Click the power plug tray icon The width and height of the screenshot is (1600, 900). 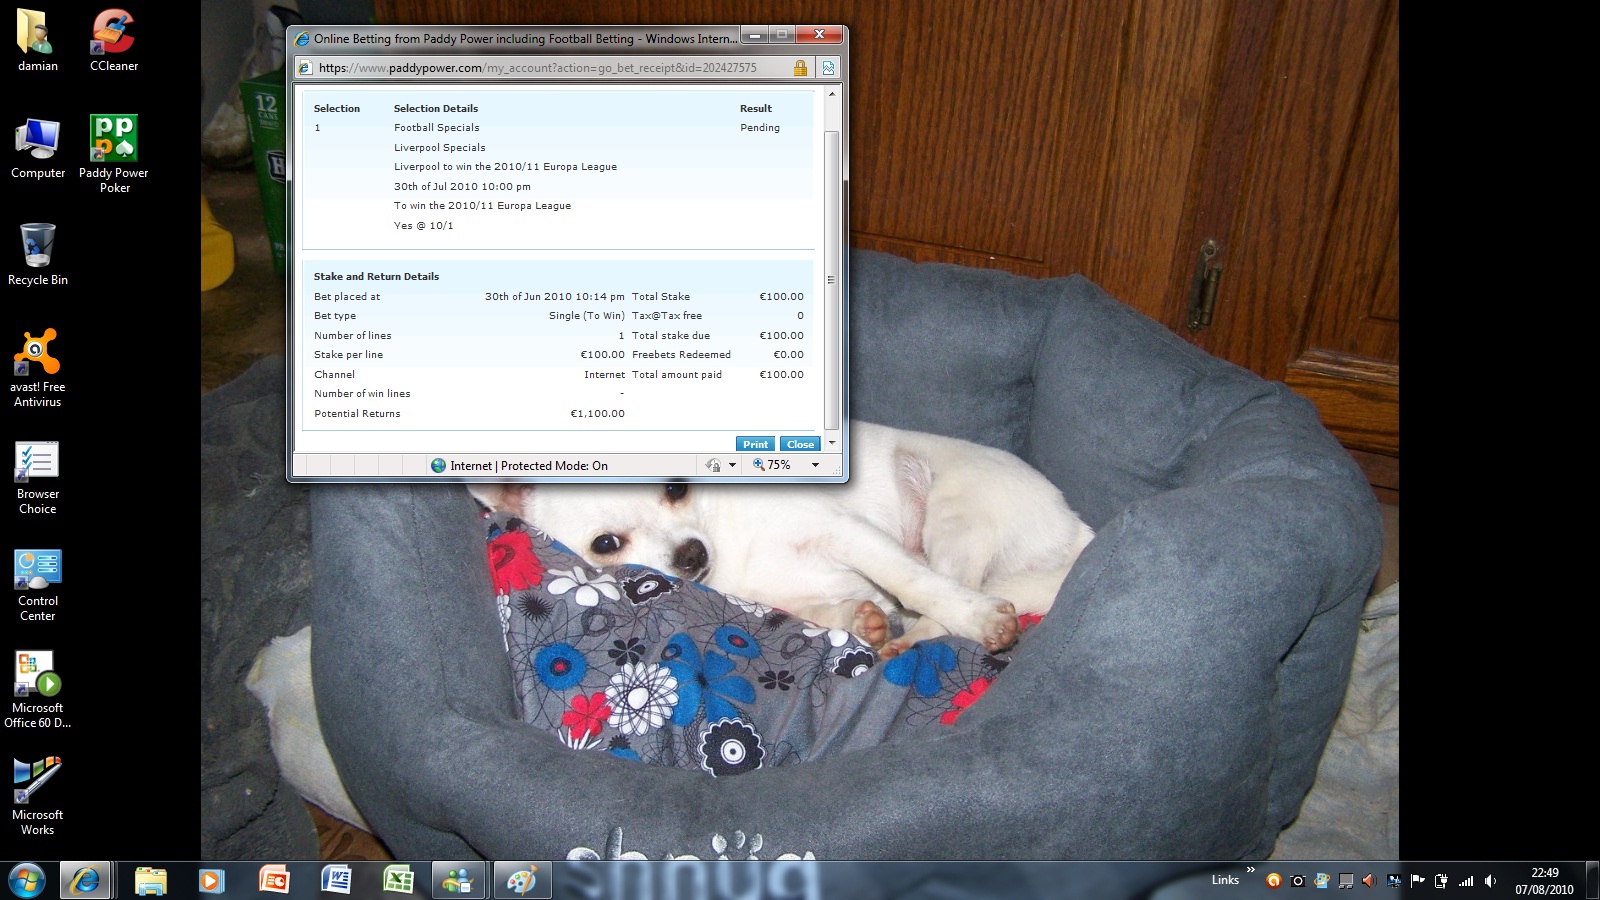pyautogui.click(x=1441, y=880)
